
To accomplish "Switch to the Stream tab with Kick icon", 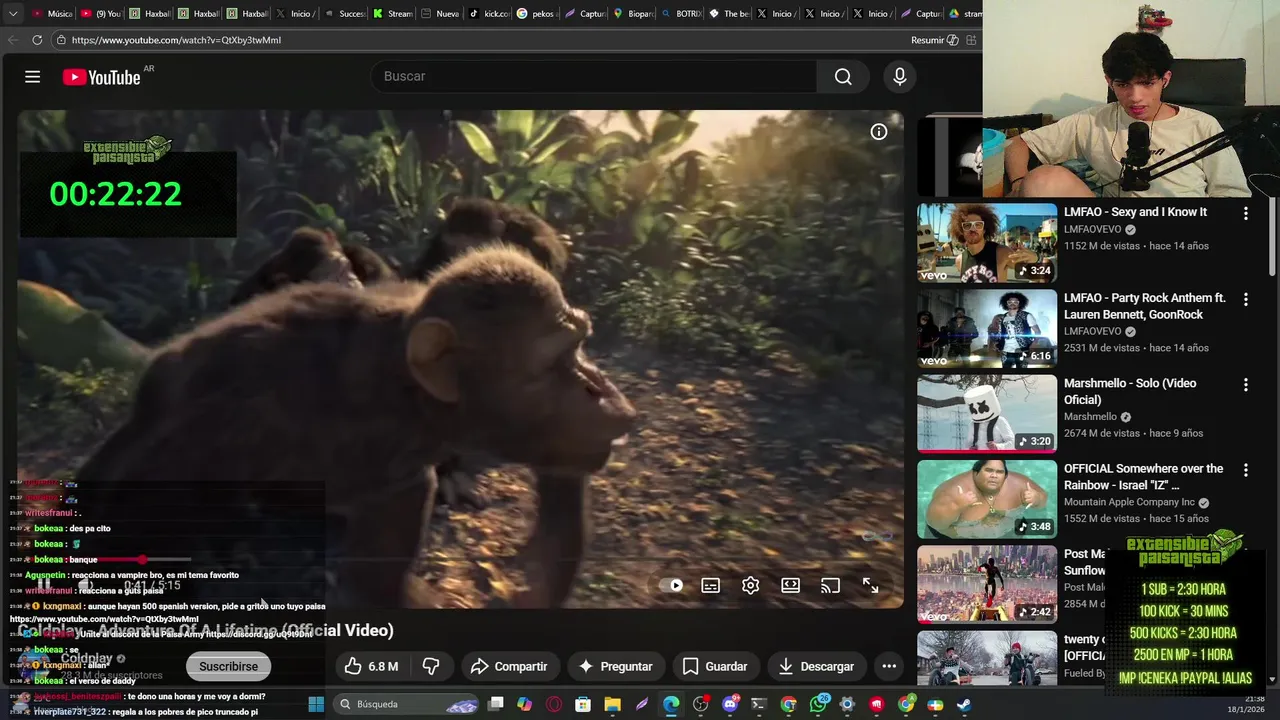I will click(392, 14).
